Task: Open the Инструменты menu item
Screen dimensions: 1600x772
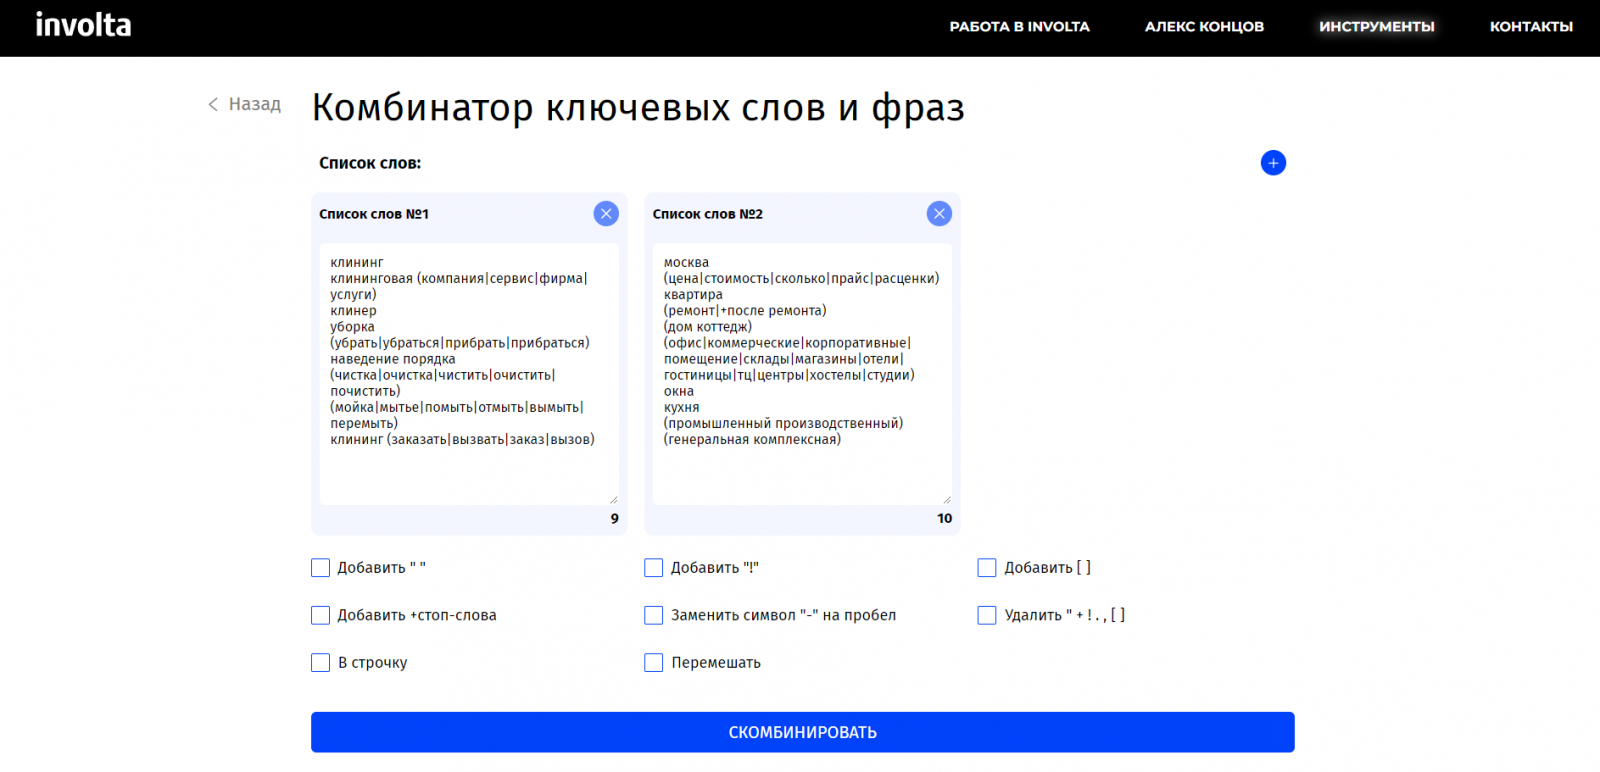Action: 1377,27
